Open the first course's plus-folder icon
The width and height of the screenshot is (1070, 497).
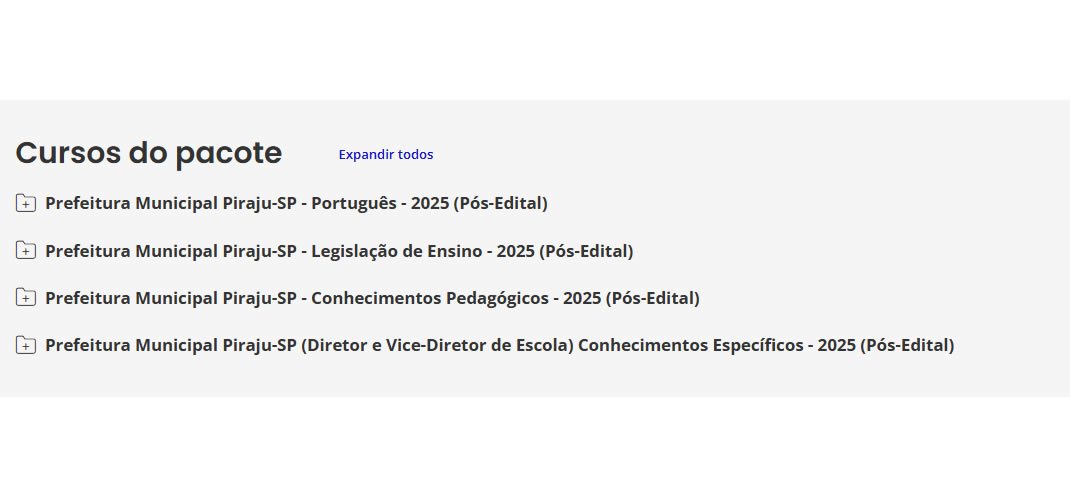point(26,204)
